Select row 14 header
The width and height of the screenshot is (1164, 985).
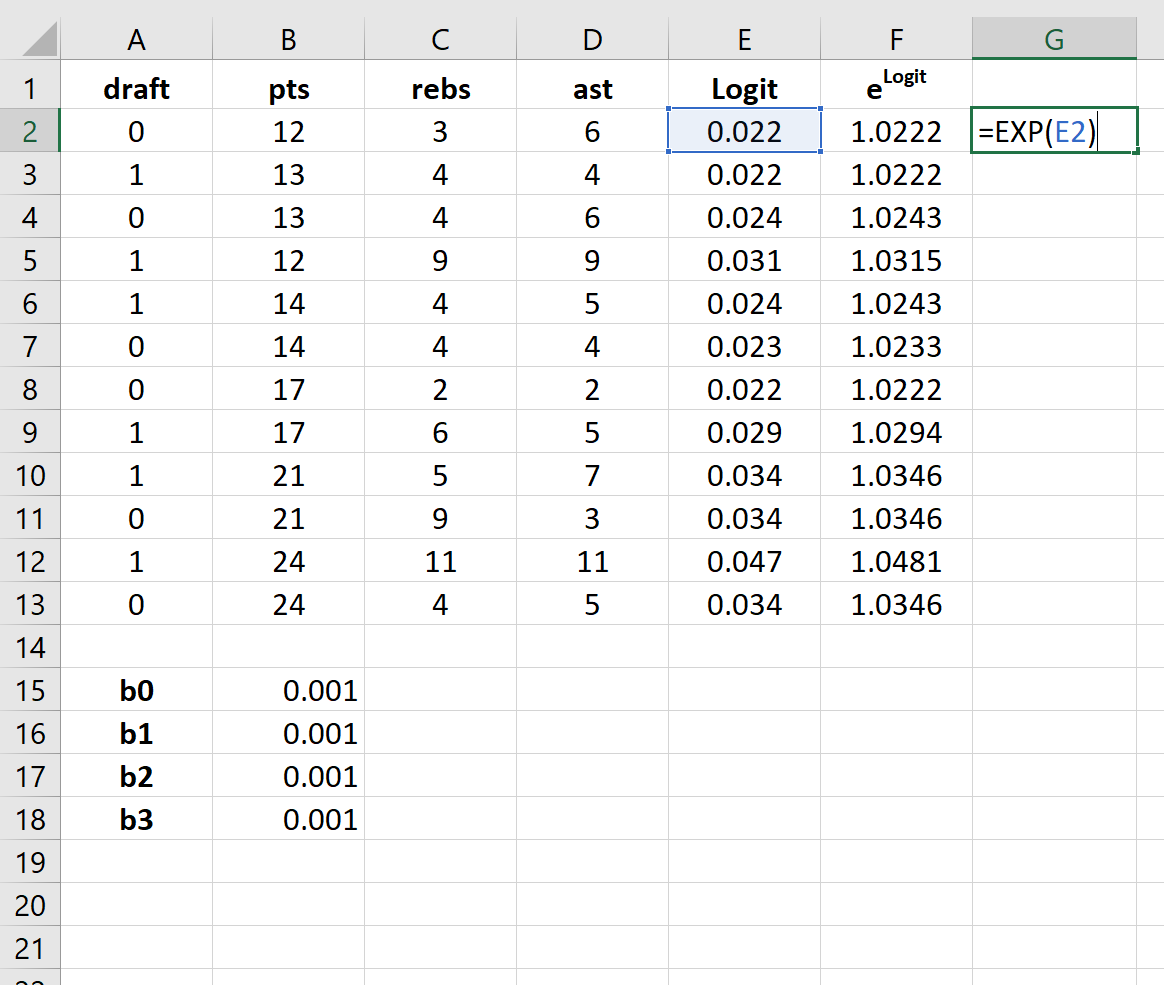click(30, 647)
